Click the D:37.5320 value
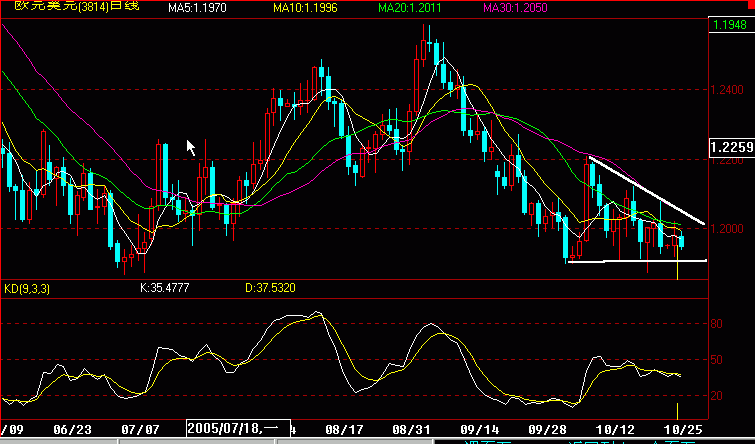This screenshot has height=444, width=755. point(270,288)
